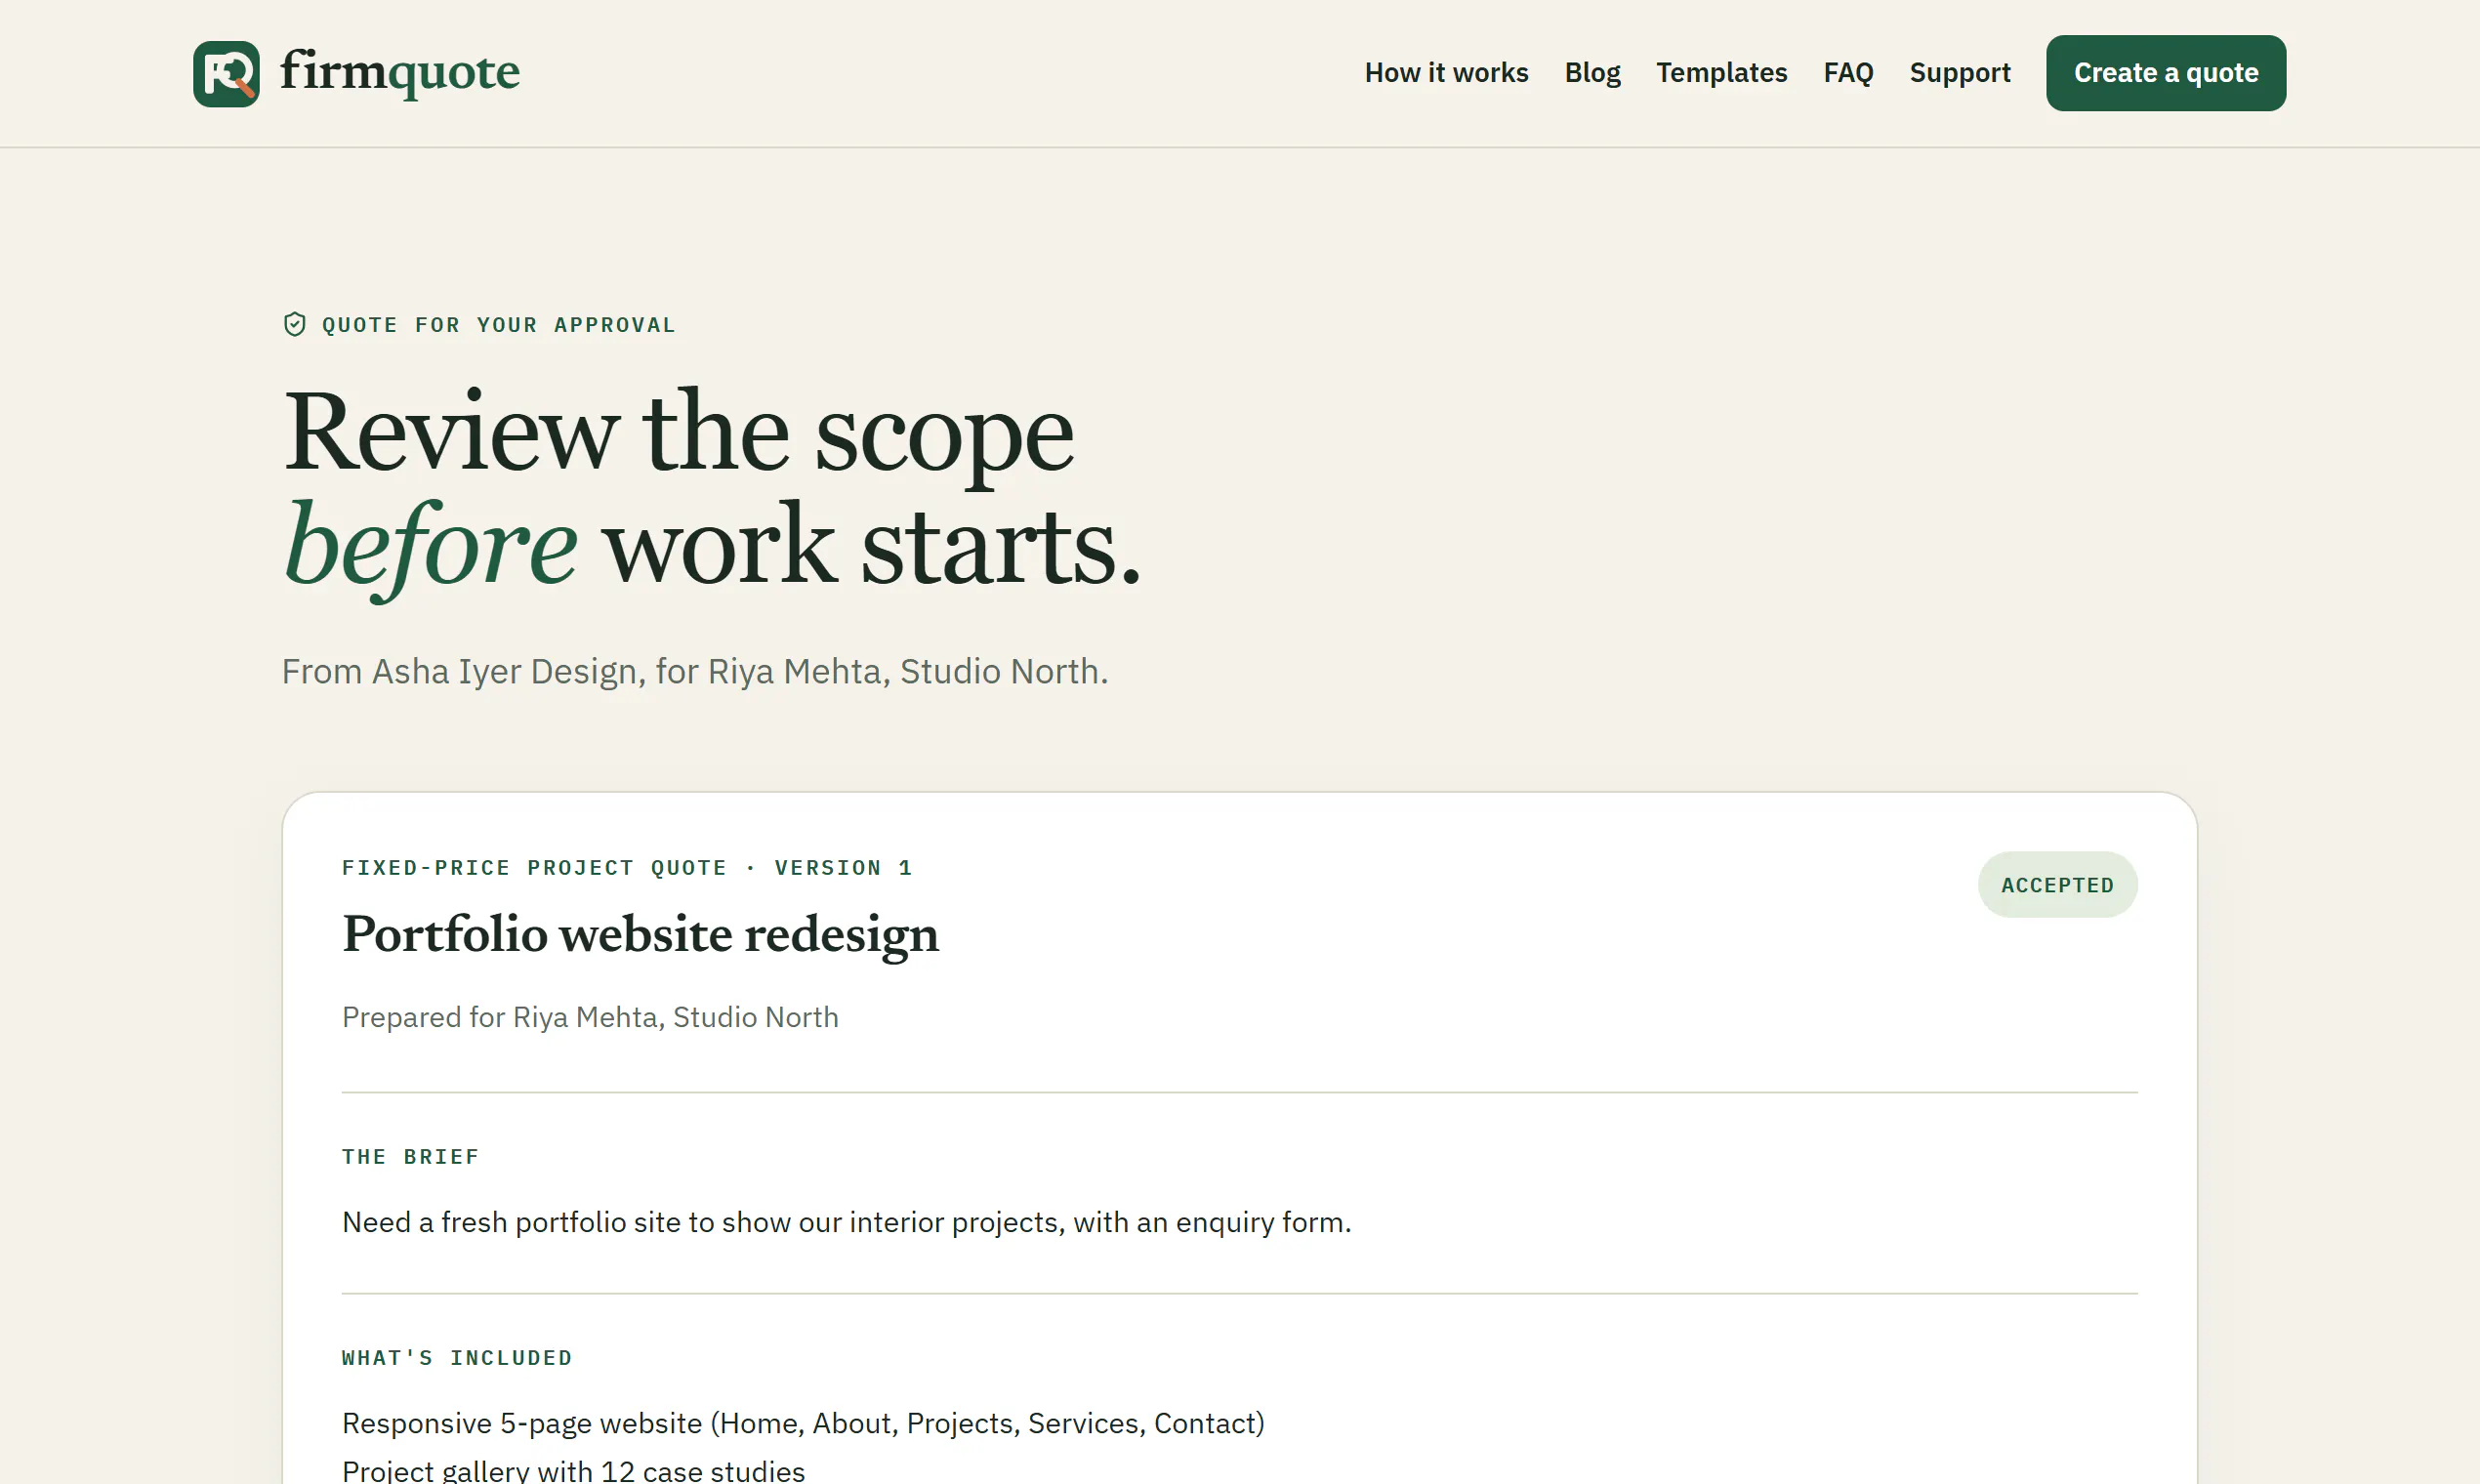Image resolution: width=2480 pixels, height=1484 pixels.
Task: Click the QUOTE FOR YOUR APPROVAL label
Action: point(498,325)
